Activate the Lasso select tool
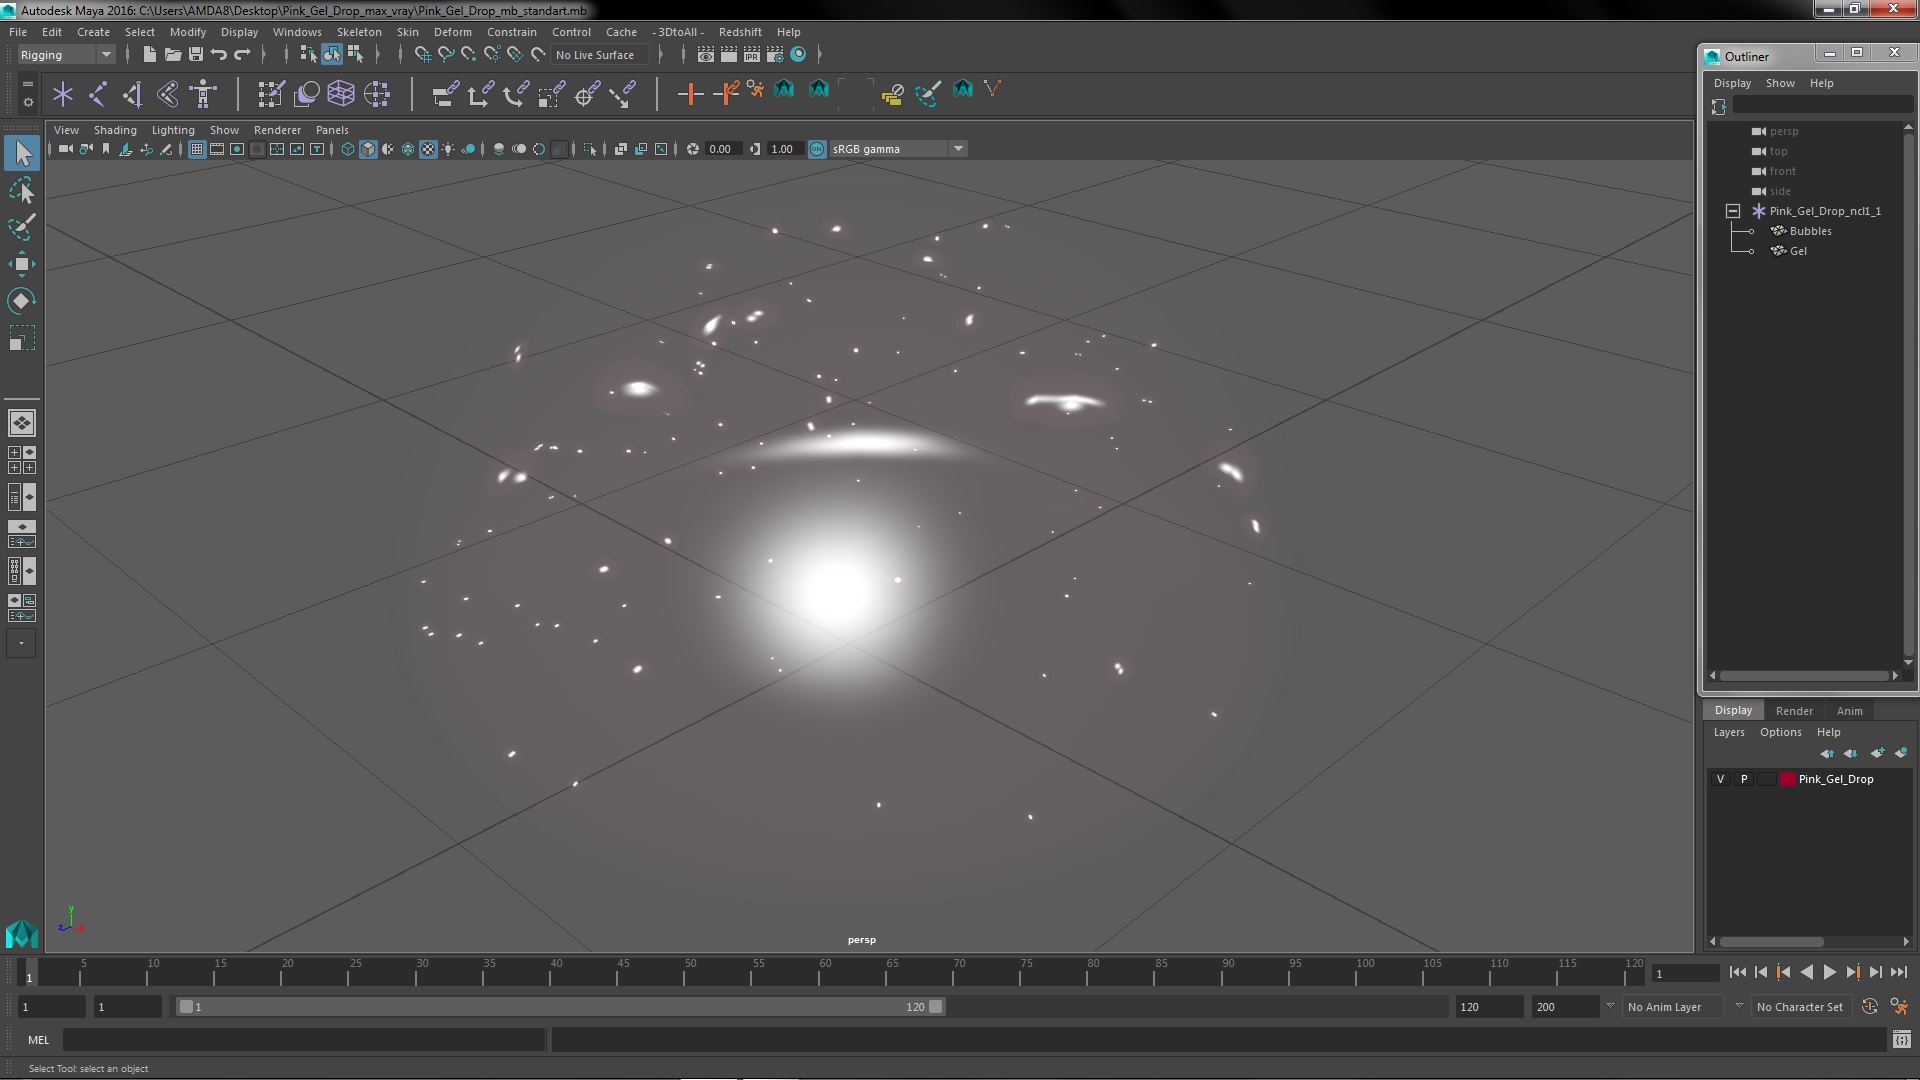 coord(22,190)
